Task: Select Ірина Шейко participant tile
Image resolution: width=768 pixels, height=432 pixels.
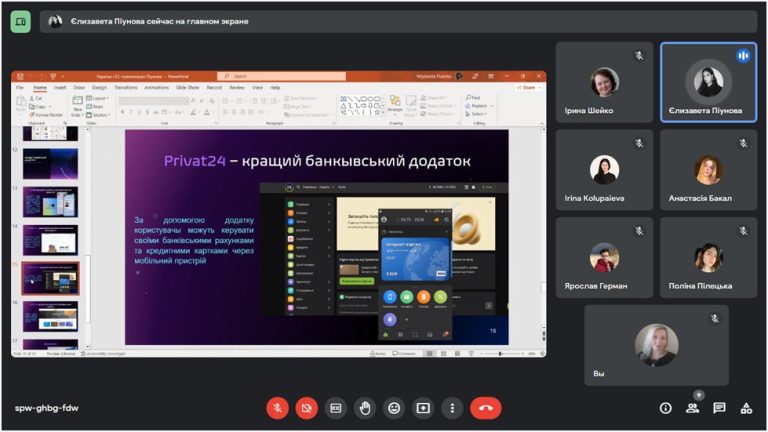Action: [604, 82]
